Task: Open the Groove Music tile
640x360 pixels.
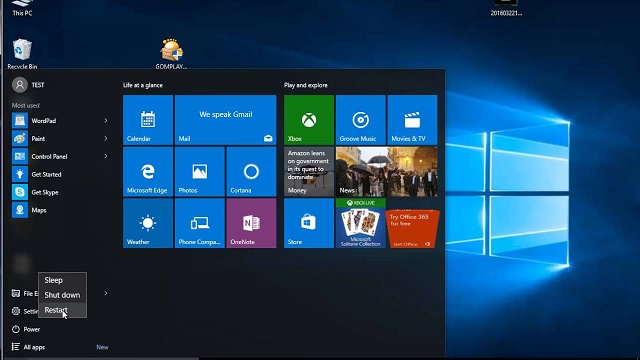Action: point(360,120)
